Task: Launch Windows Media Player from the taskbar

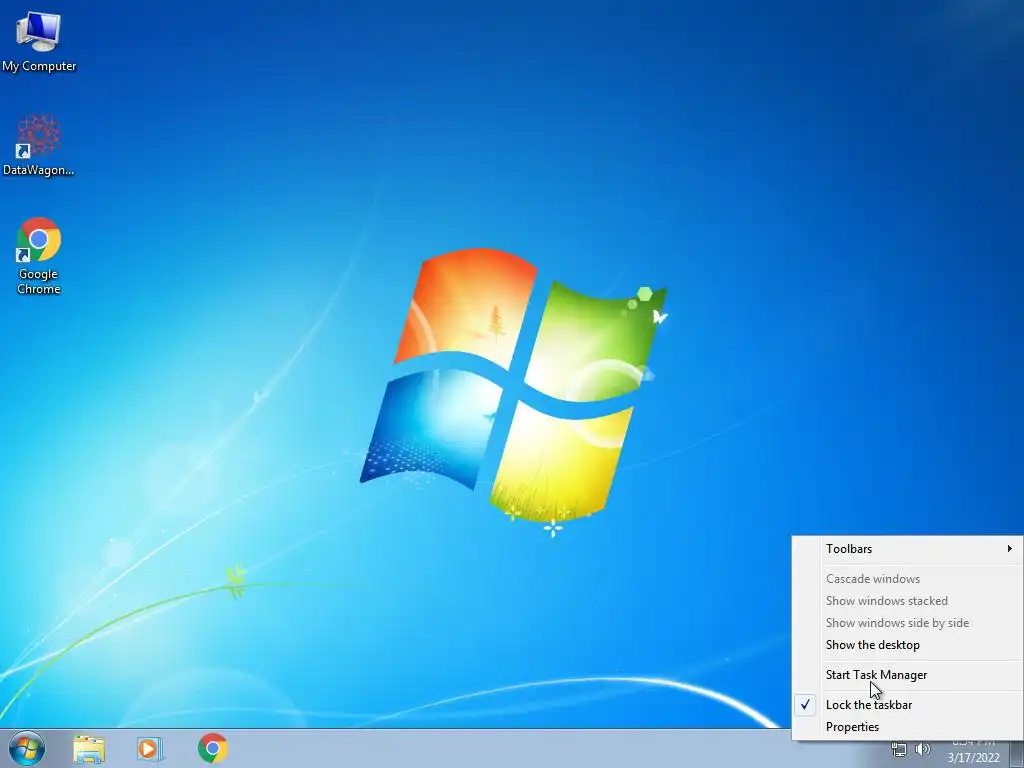Action: (150, 748)
